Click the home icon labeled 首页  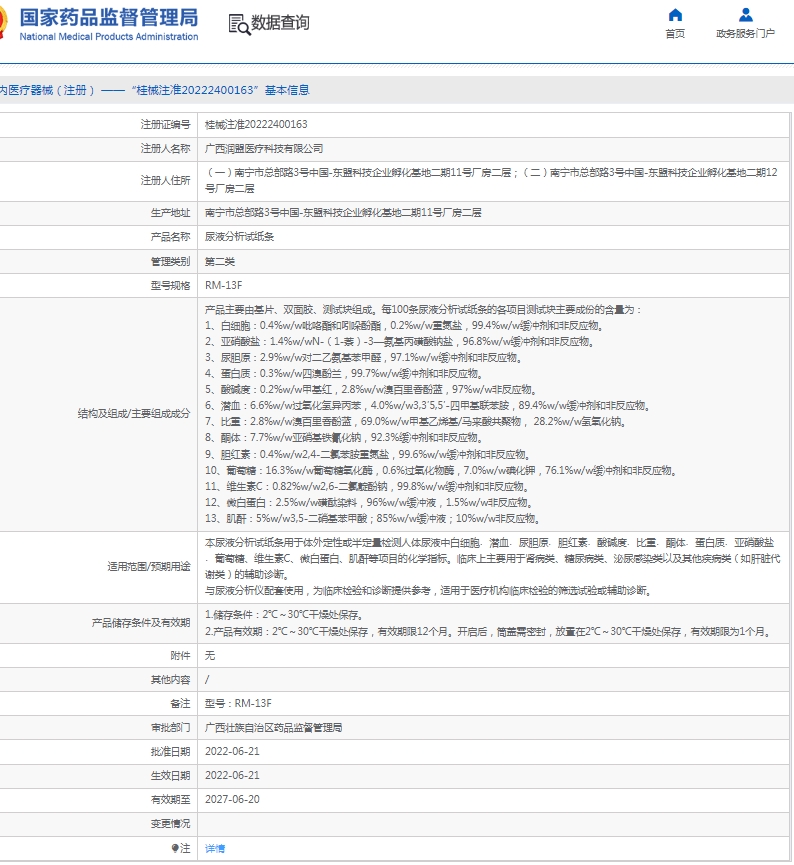pos(675,15)
